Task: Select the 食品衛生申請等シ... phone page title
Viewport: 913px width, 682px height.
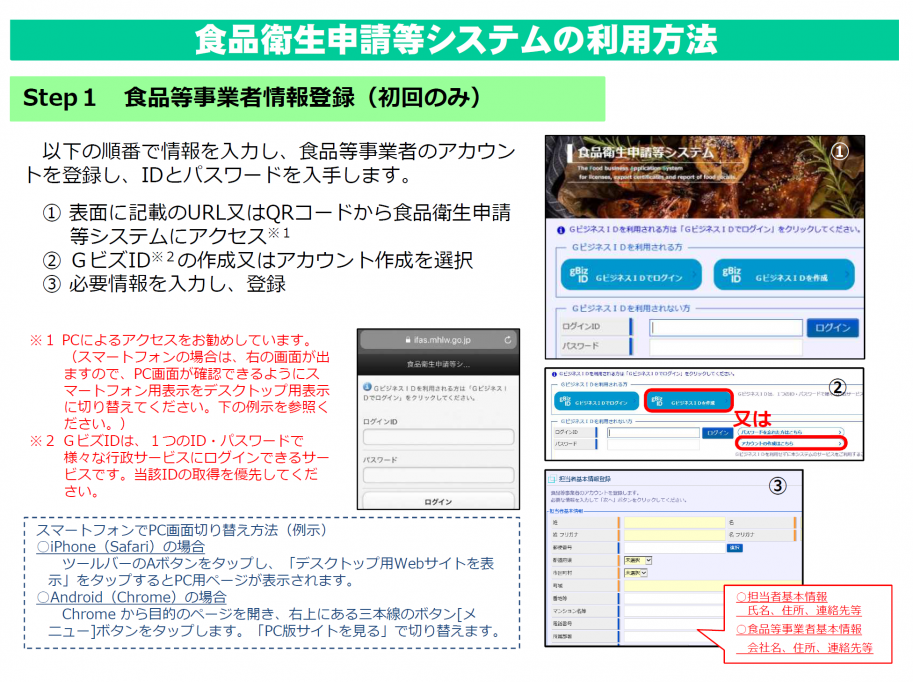Action: pyautogui.click(x=438, y=364)
